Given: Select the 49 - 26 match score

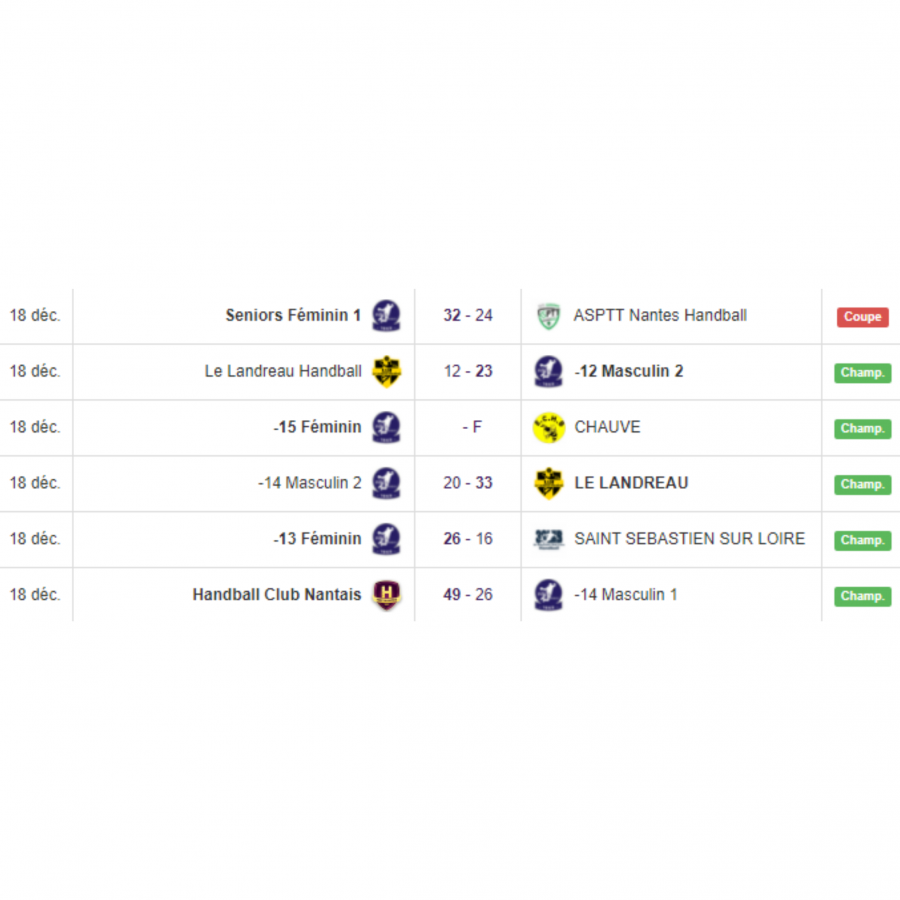Looking at the screenshot, I should (x=468, y=595).
